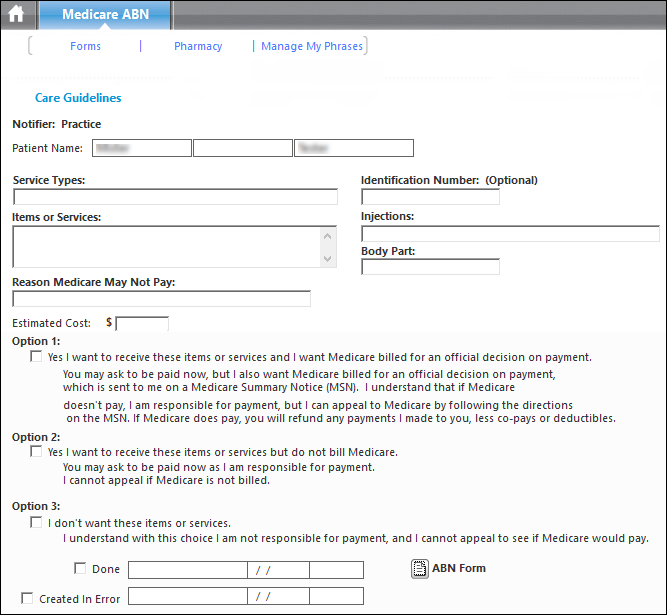
Task: Click the patient middle name field
Action: point(243,148)
